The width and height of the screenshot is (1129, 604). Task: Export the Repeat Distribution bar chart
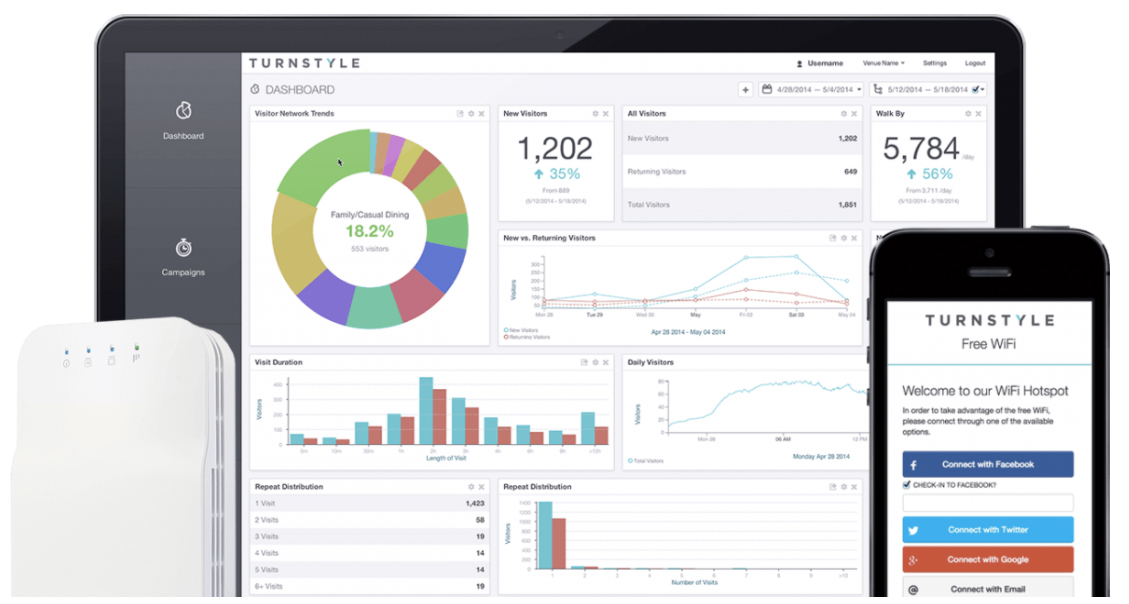[x=832, y=487]
